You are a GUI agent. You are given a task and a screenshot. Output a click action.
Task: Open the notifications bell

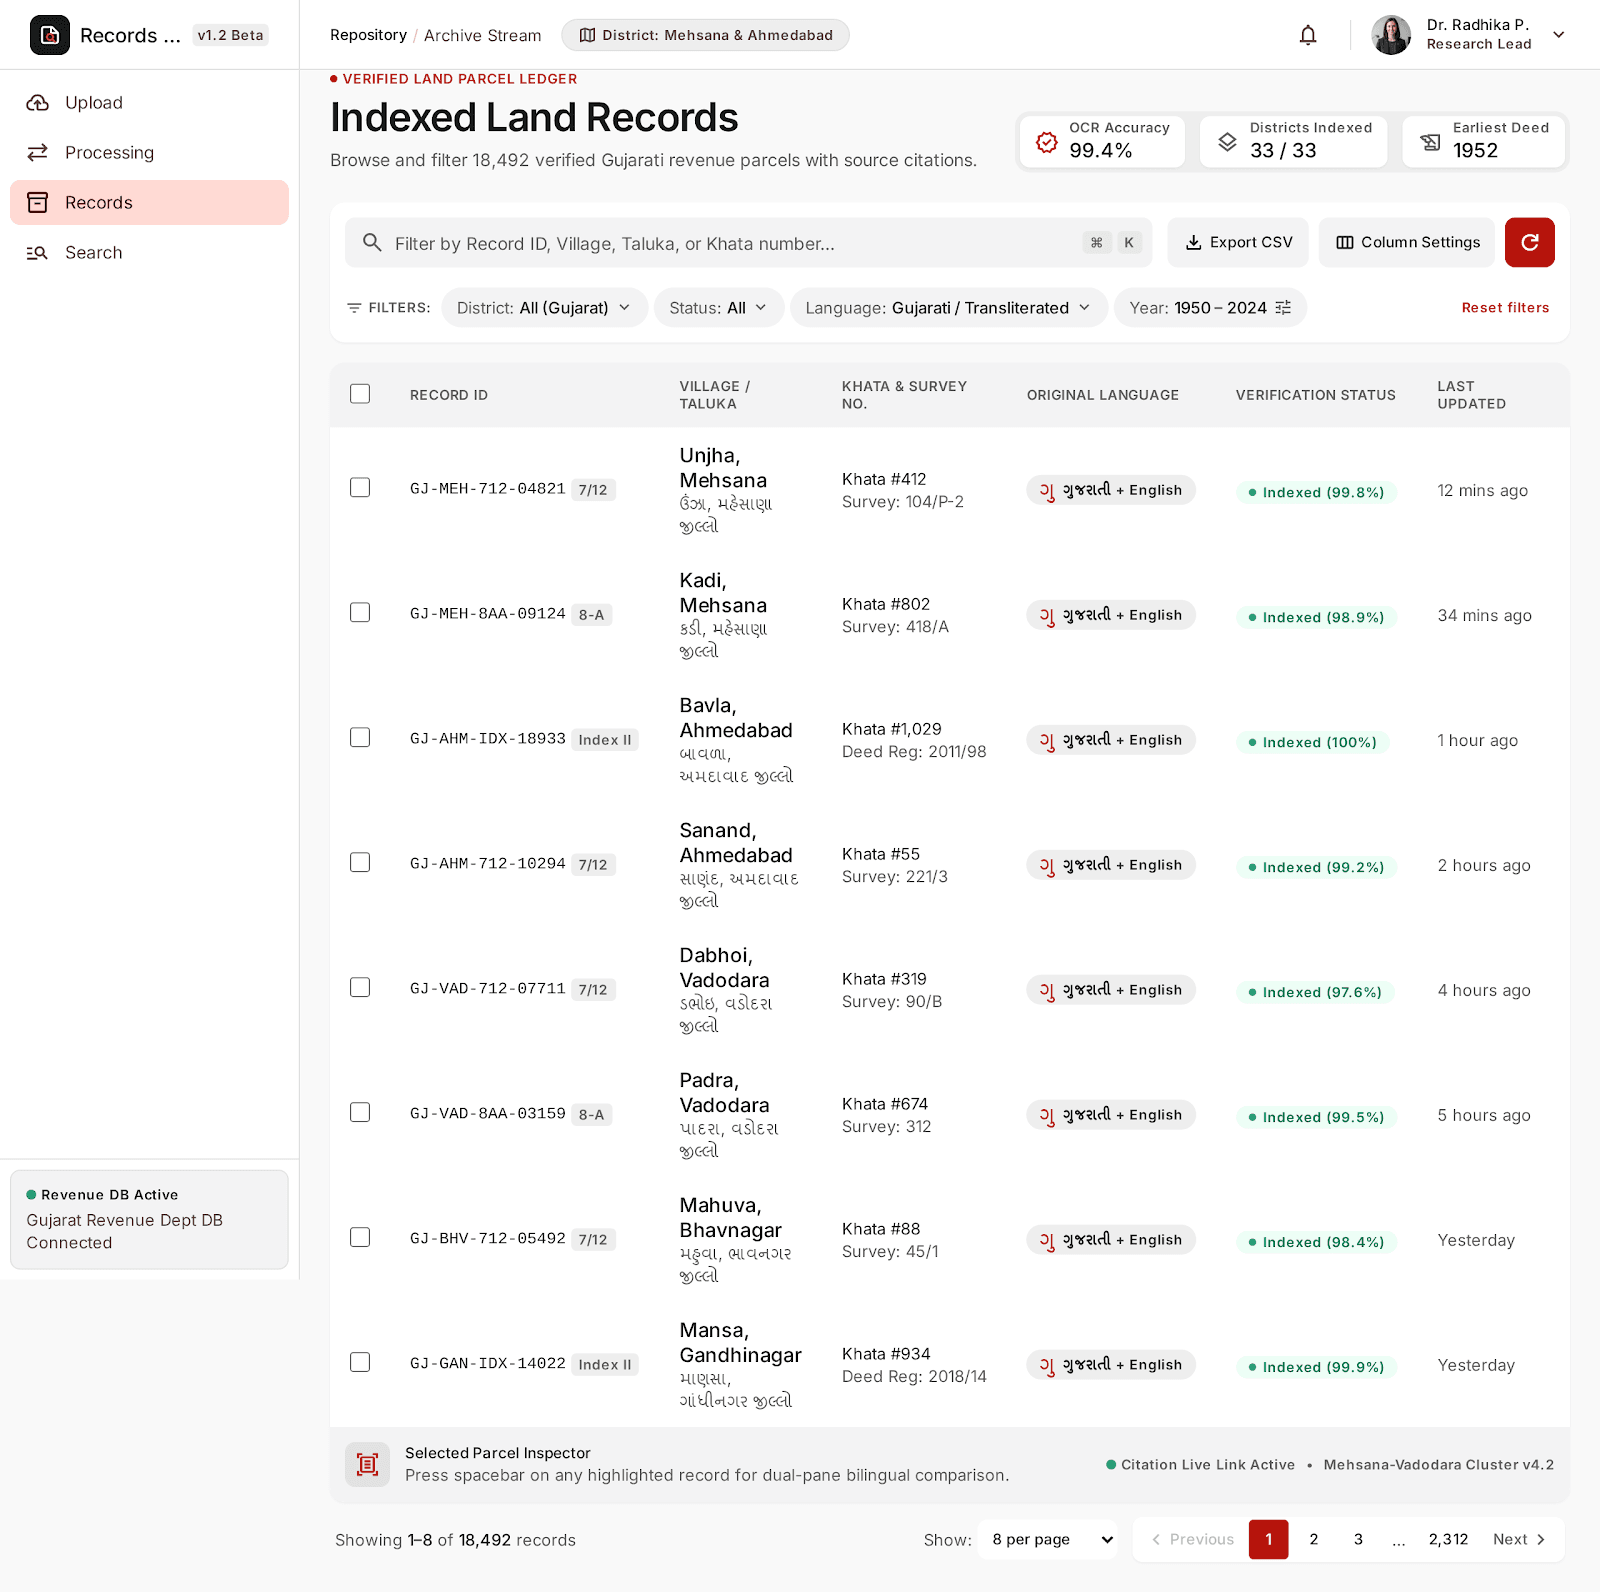[x=1308, y=35]
